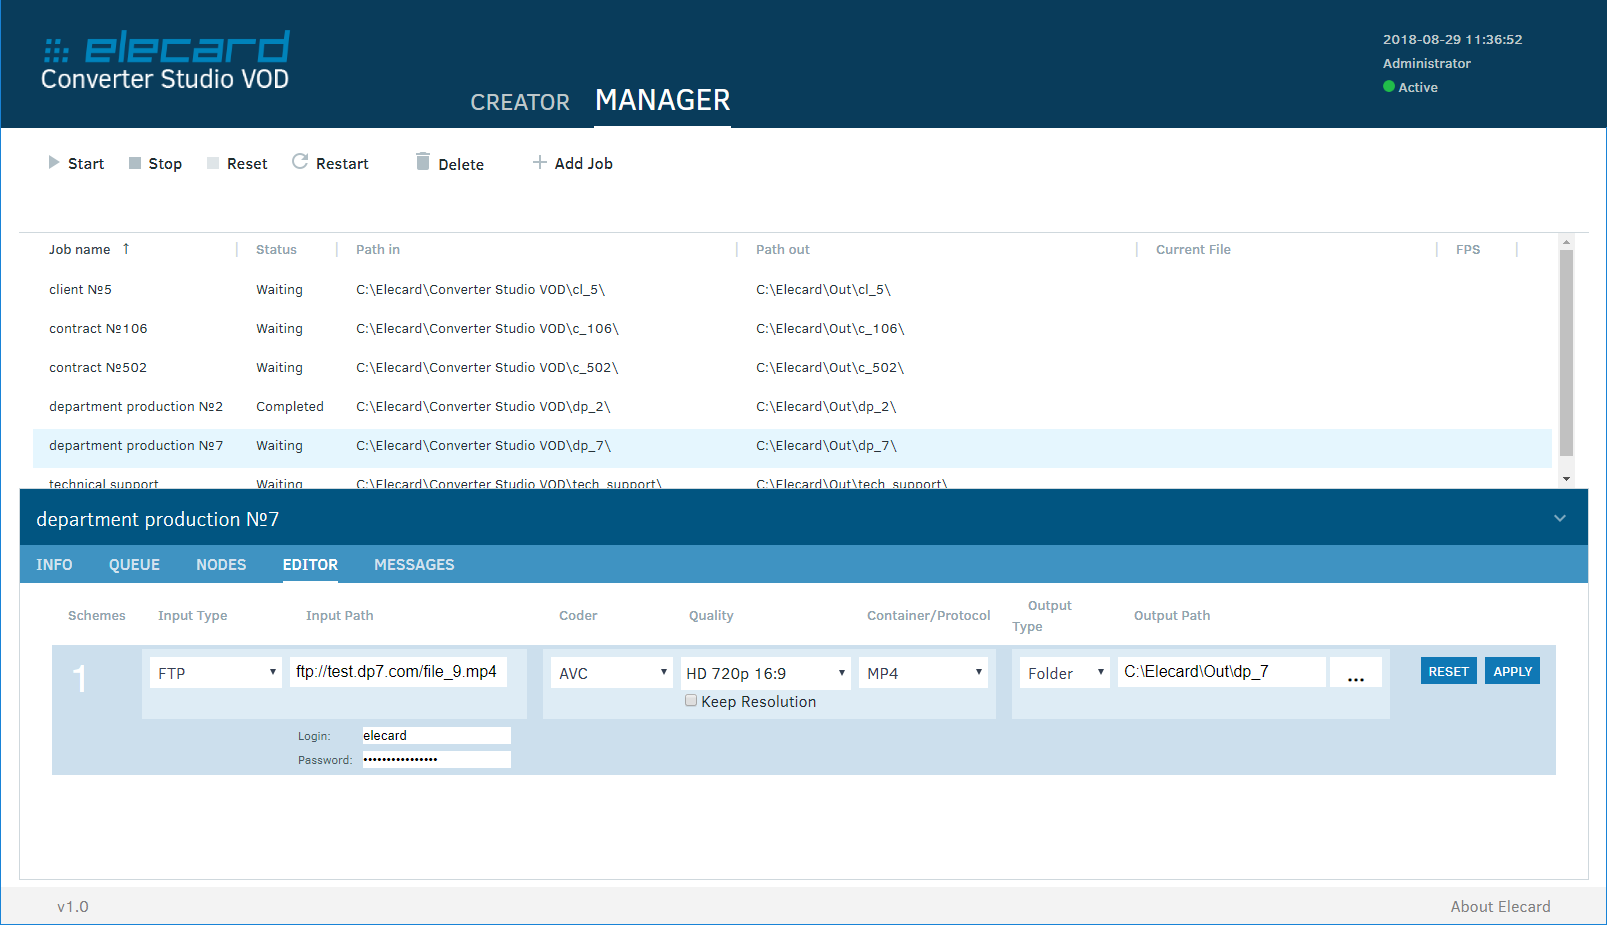Screen dimensions: 1607x925
Task: Click the Add Job plus icon
Action: pyautogui.click(x=540, y=162)
